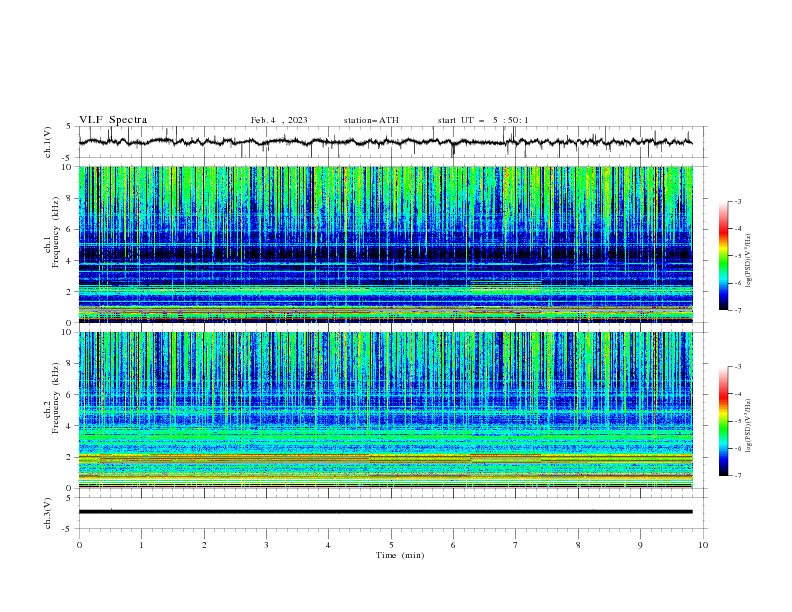Click time axis tick label '7'
Screen dimensions: 792x612
coord(516,545)
